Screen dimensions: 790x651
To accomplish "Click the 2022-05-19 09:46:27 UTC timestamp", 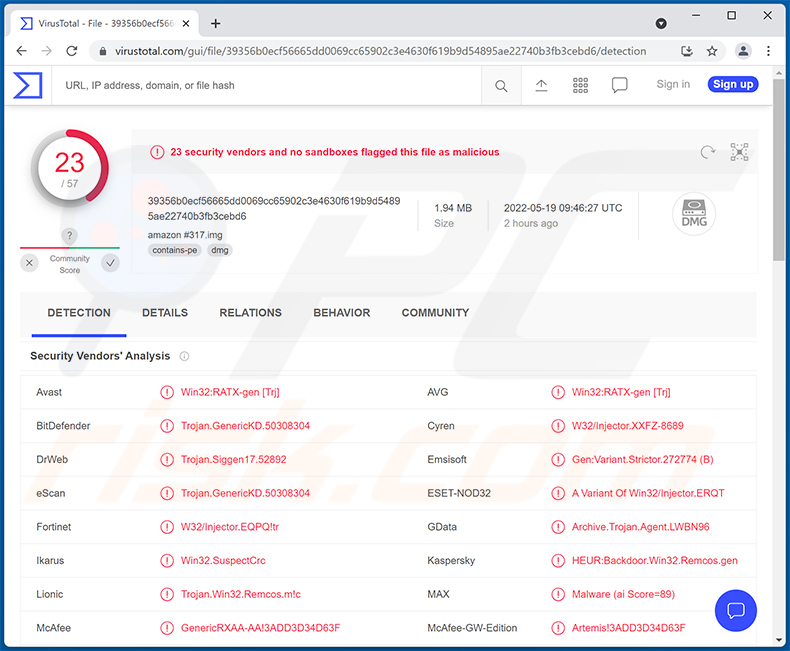I will 563,208.
